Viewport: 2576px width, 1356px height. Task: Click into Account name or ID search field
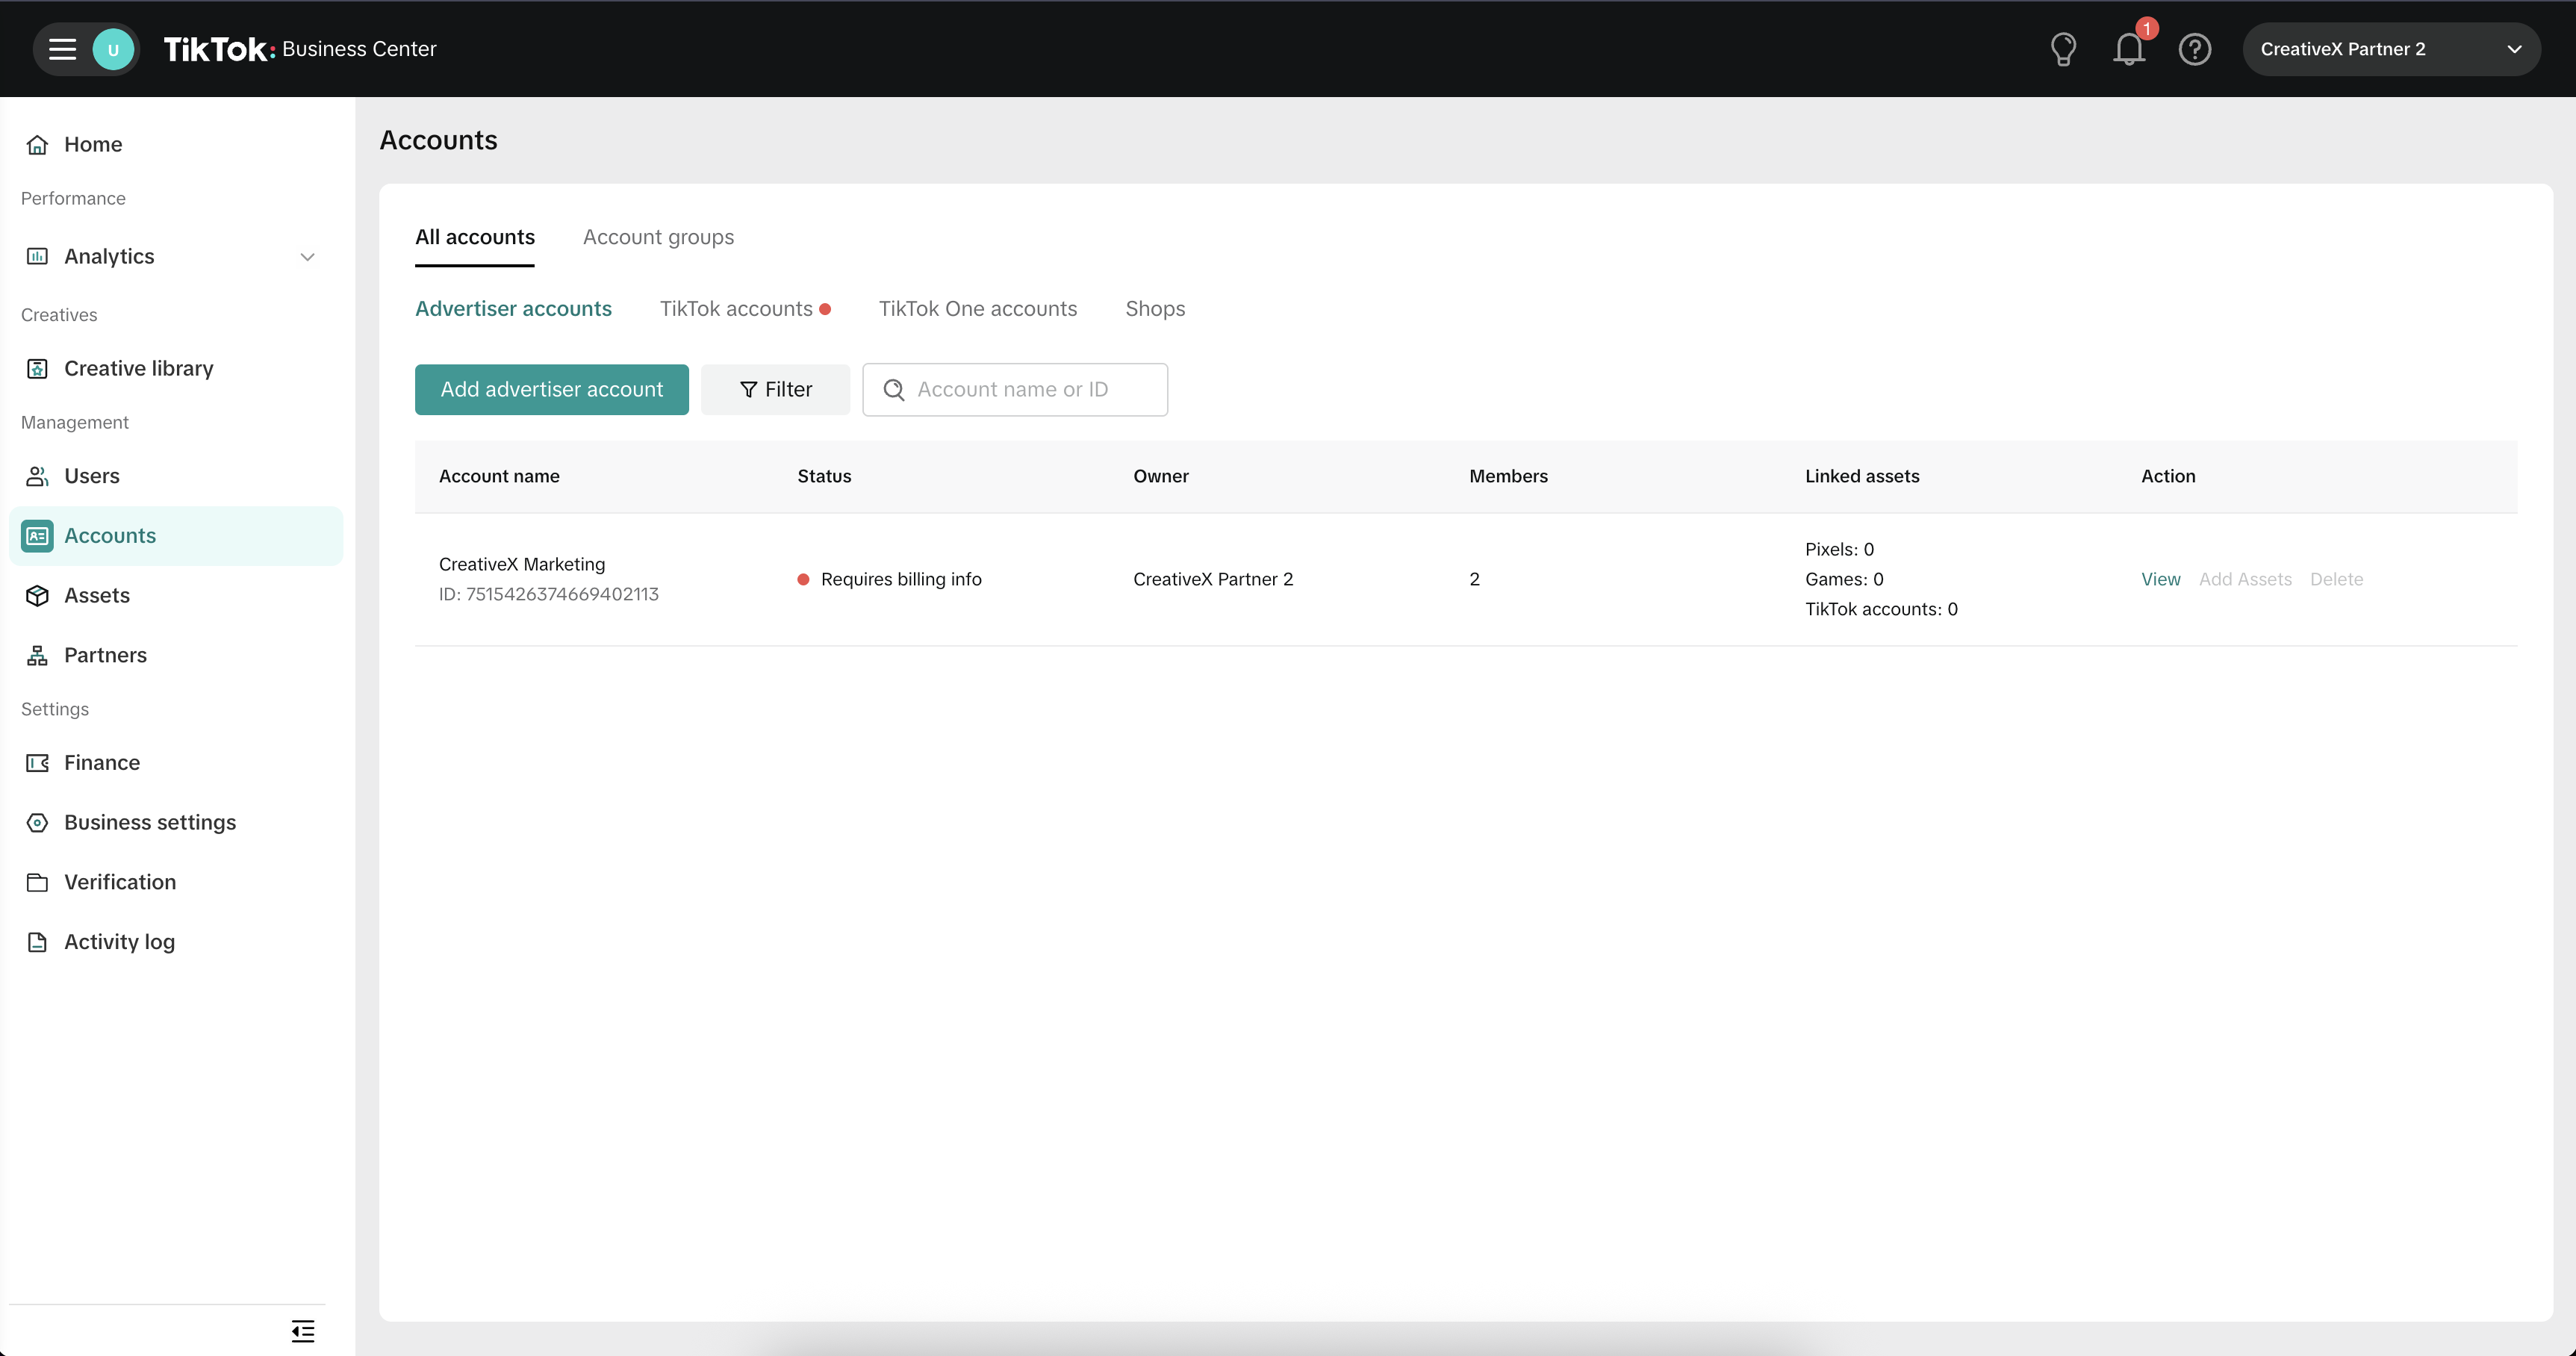(1015, 390)
